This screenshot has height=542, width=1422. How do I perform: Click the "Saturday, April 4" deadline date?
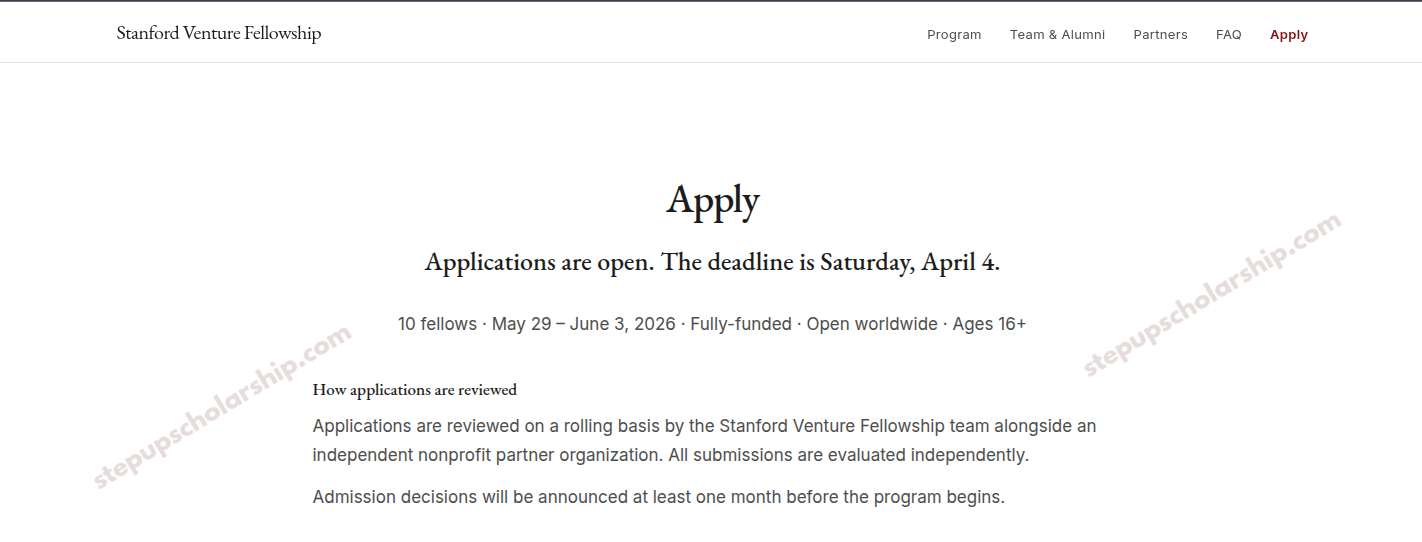coord(908,262)
